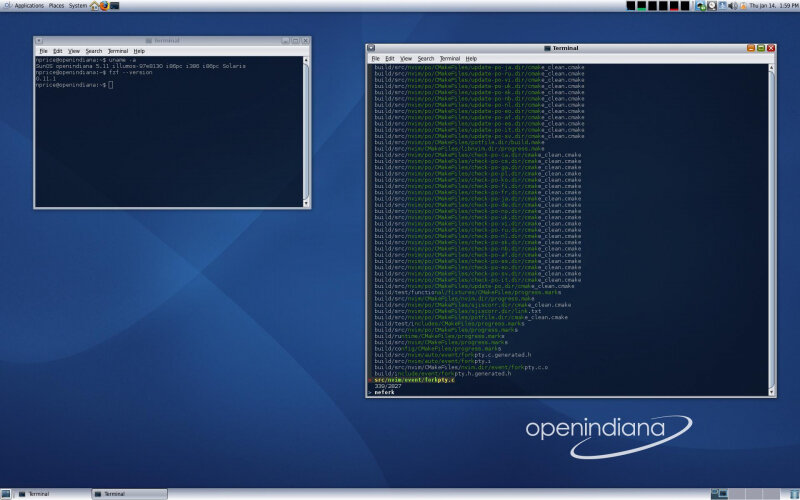Open File menu in right Terminal window
The height and width of the screenshot is (500, 800).
coord(376,59)
